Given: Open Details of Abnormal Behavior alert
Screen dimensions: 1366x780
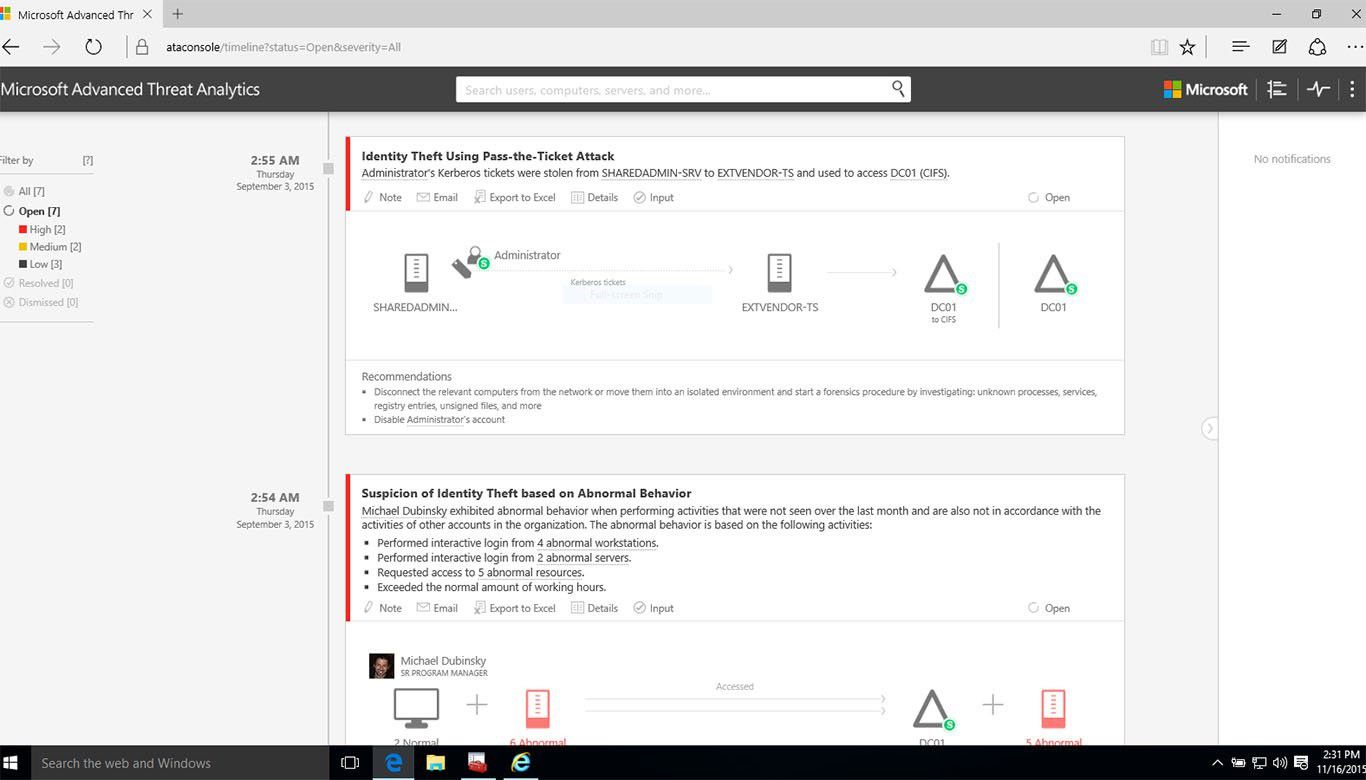Looking at the screenshot, I should tap(594, 608).
